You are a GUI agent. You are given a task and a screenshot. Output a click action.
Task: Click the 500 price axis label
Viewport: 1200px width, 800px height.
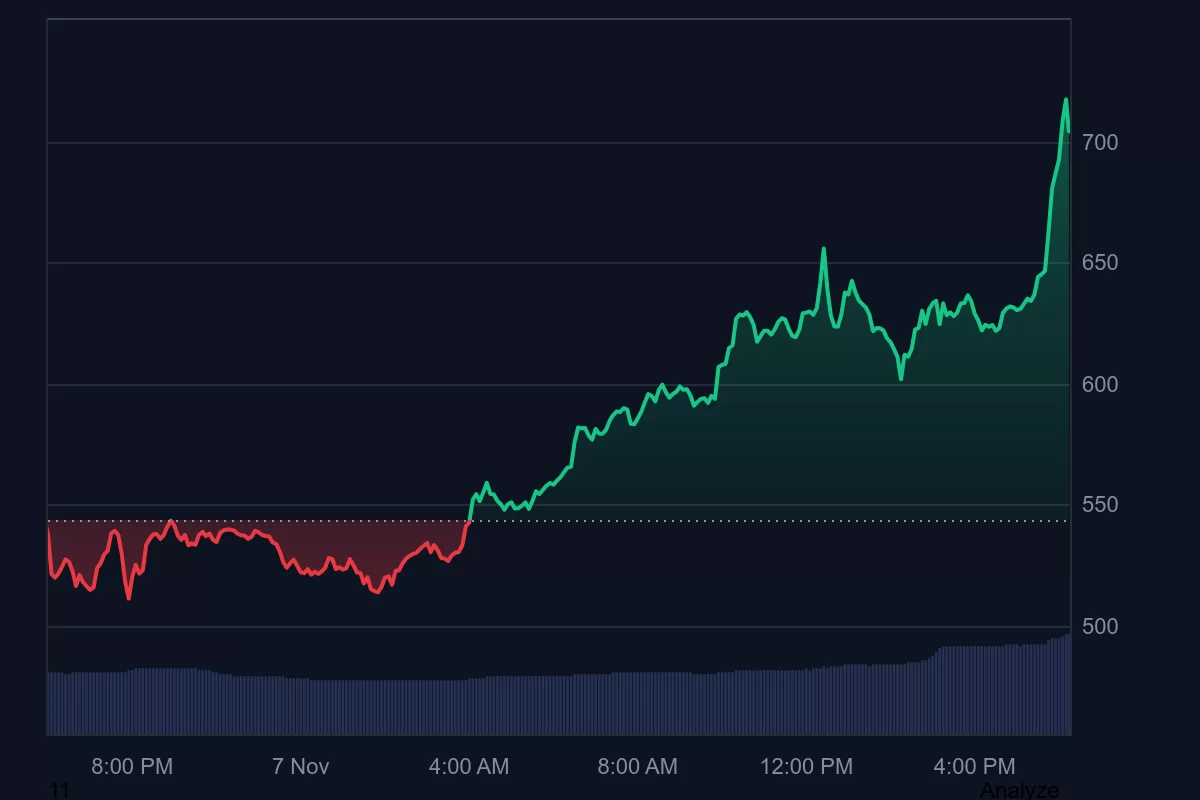1100,626
